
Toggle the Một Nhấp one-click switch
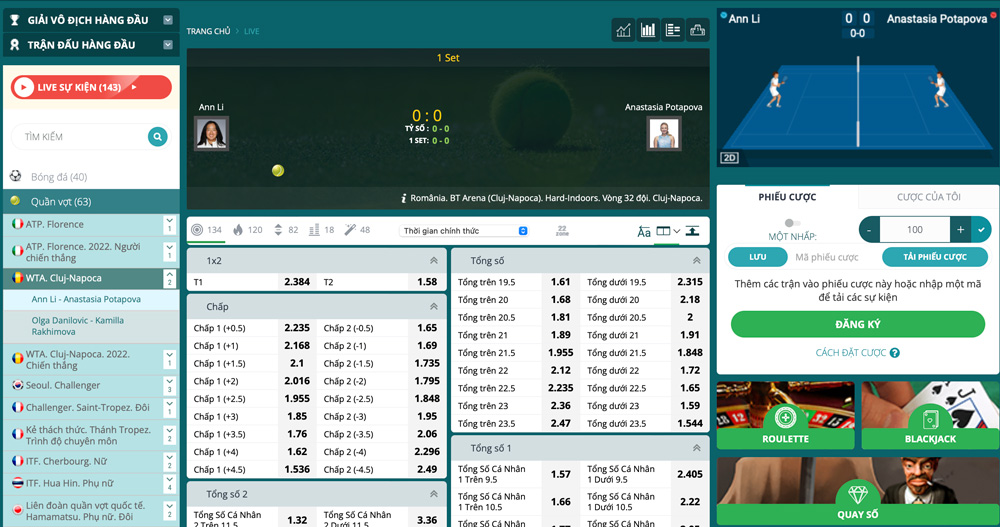pyautogui.click(x=792, y=223)
